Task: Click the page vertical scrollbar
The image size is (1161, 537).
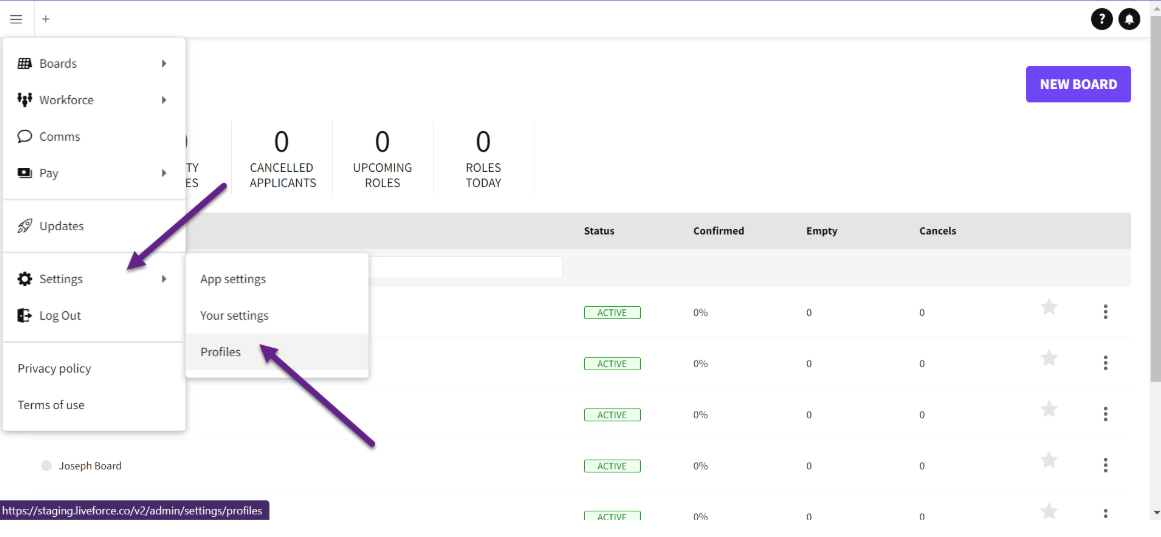Action: 1155,200
